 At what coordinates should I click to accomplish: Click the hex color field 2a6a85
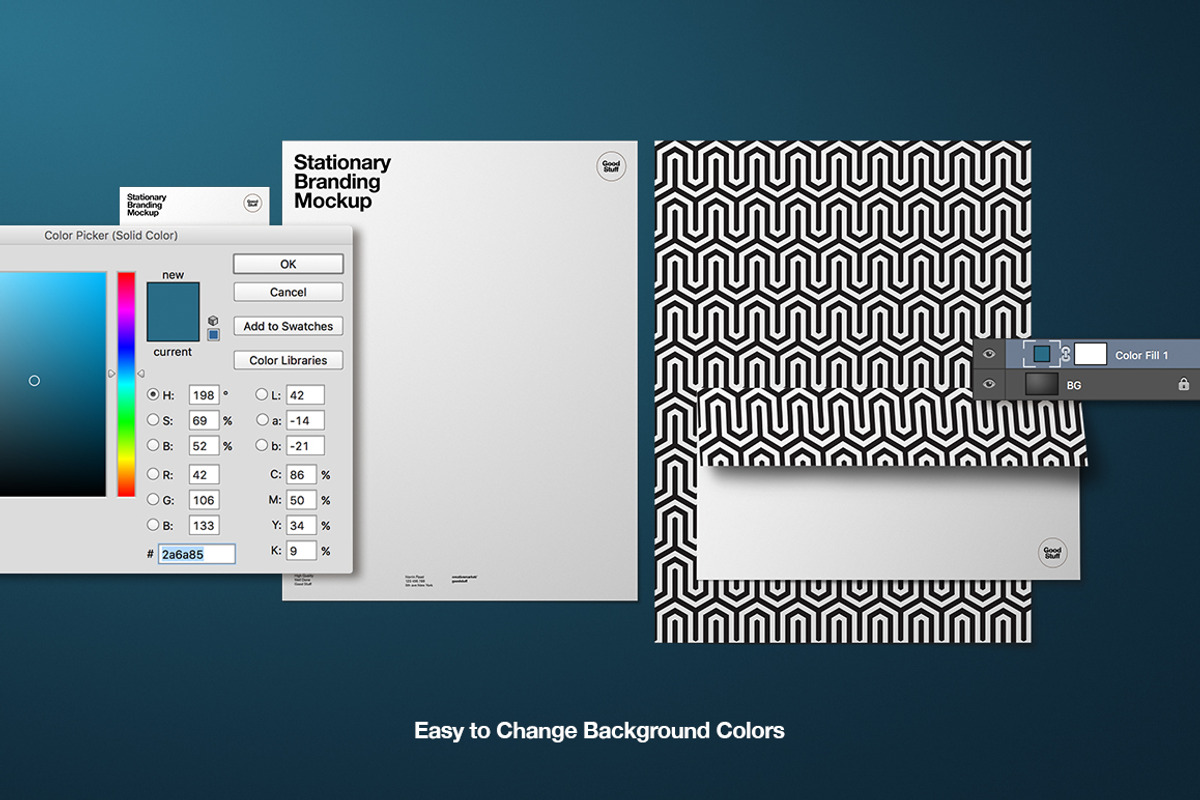[x=196, y=554]
